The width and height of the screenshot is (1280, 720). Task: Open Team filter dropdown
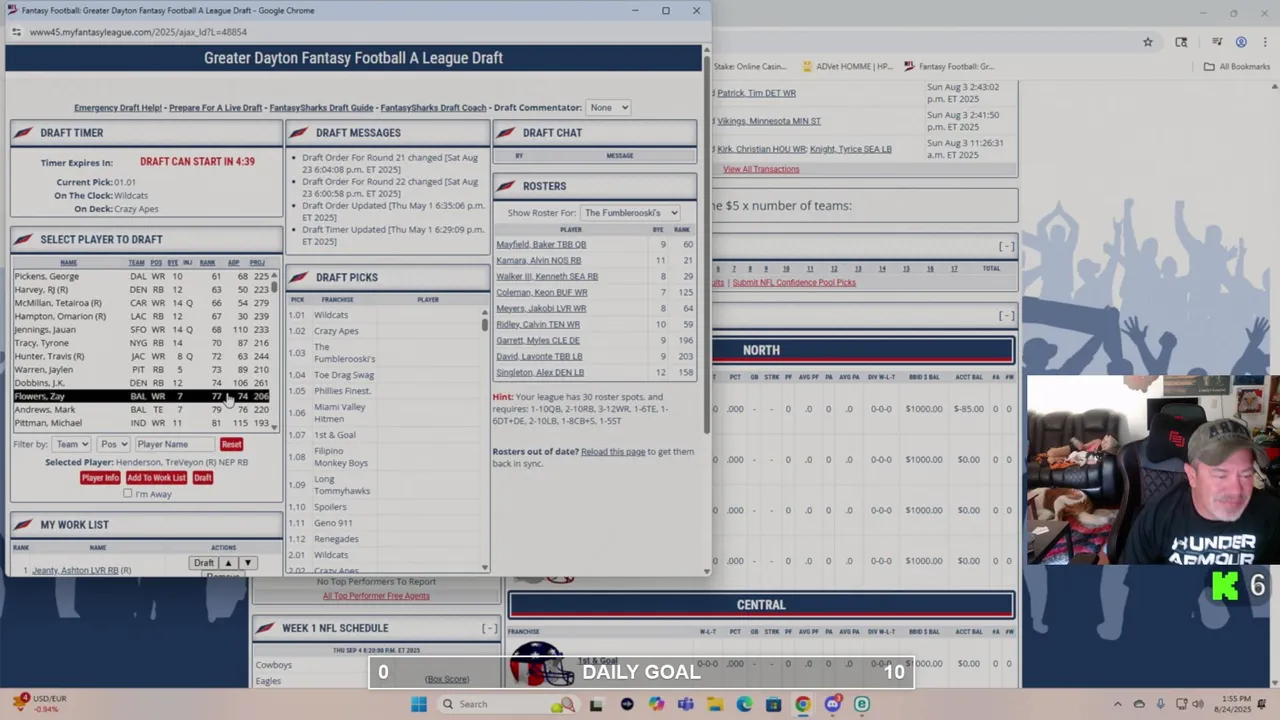coord(72,444)
